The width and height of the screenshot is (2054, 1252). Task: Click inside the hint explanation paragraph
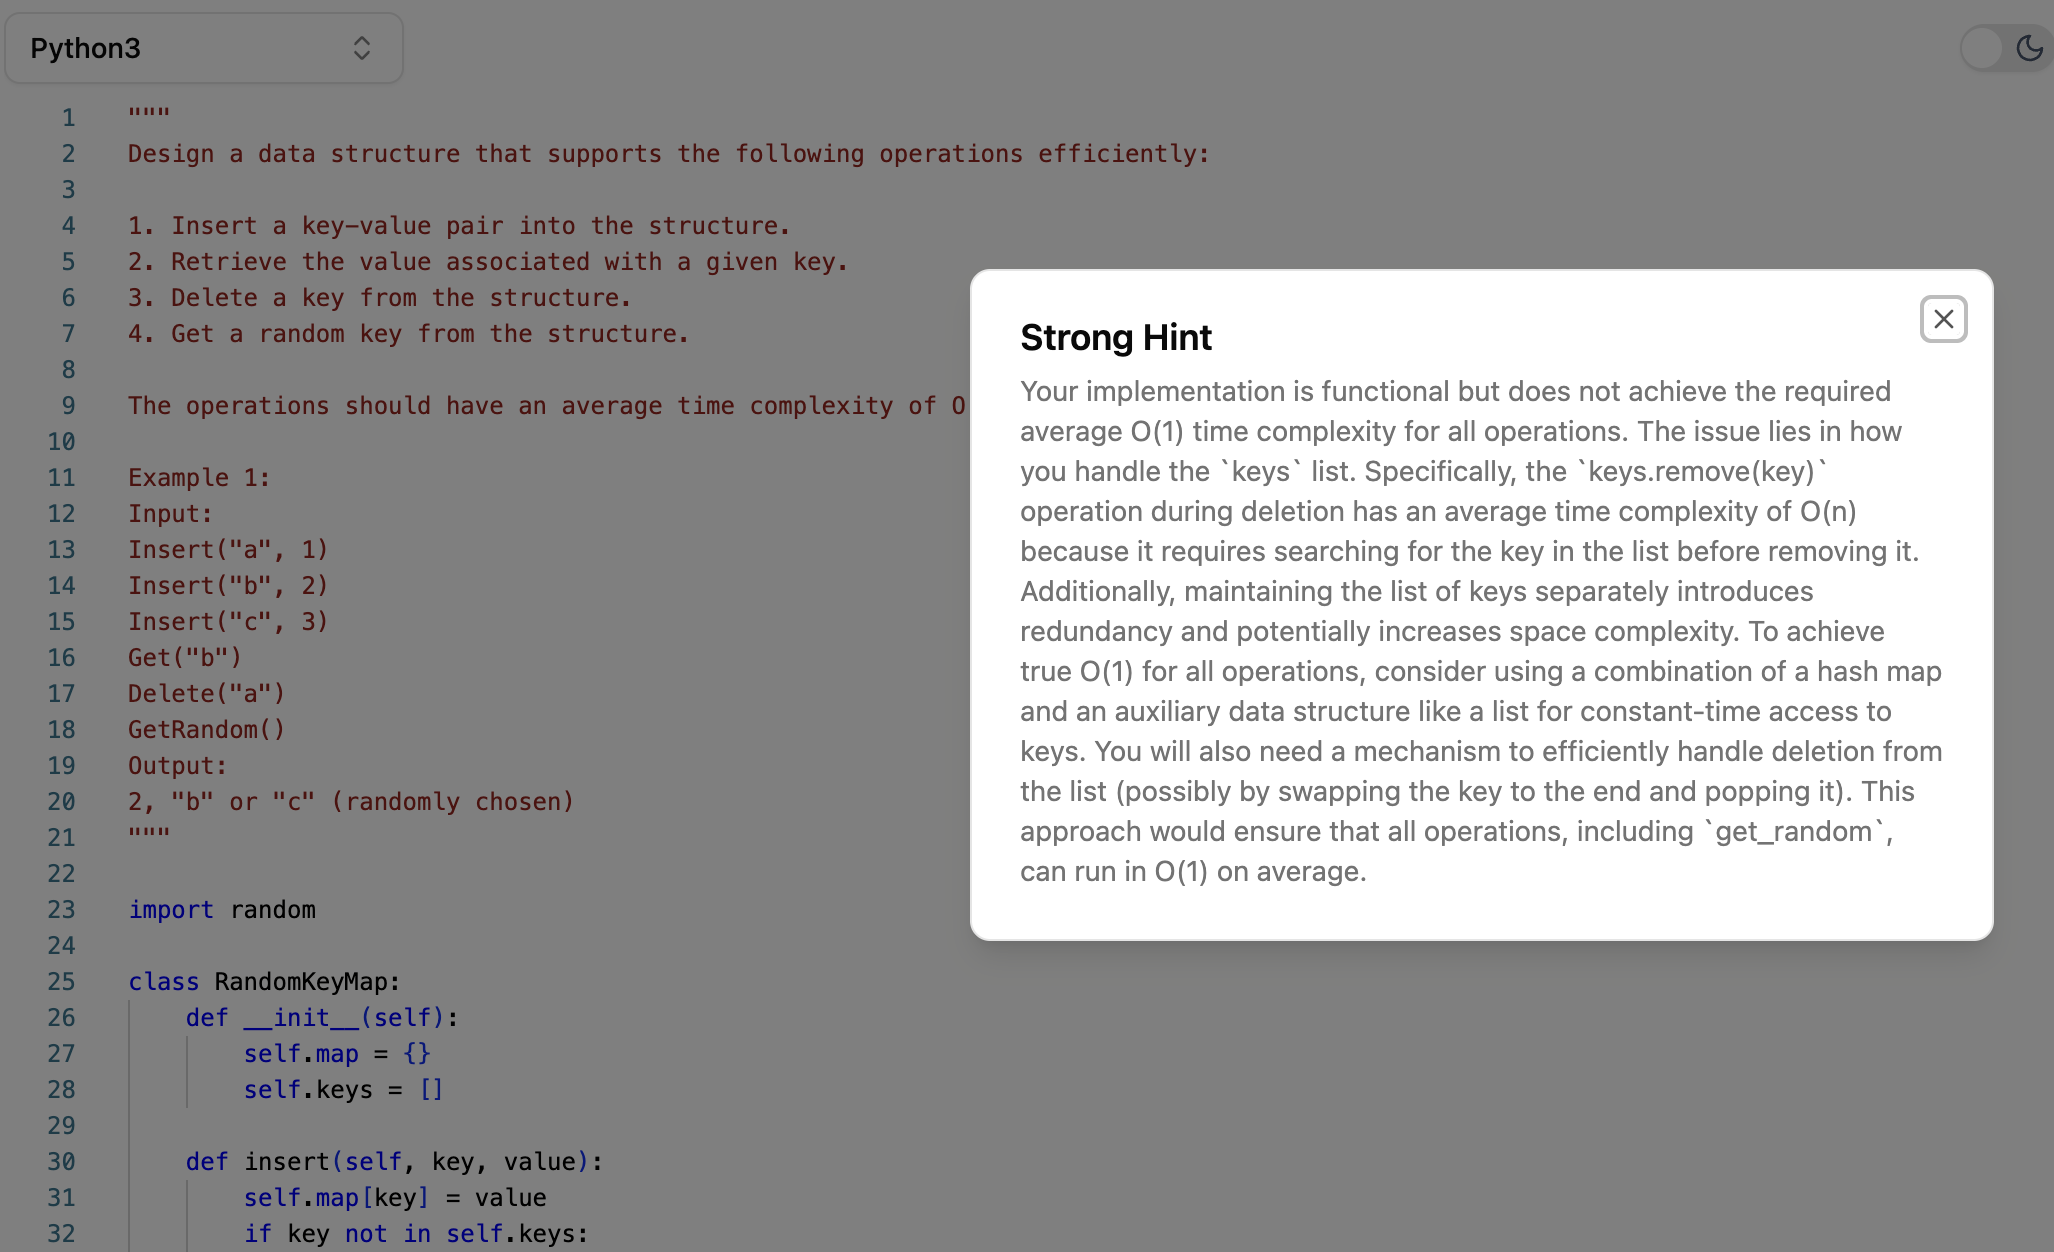(x=1480, y=631)
